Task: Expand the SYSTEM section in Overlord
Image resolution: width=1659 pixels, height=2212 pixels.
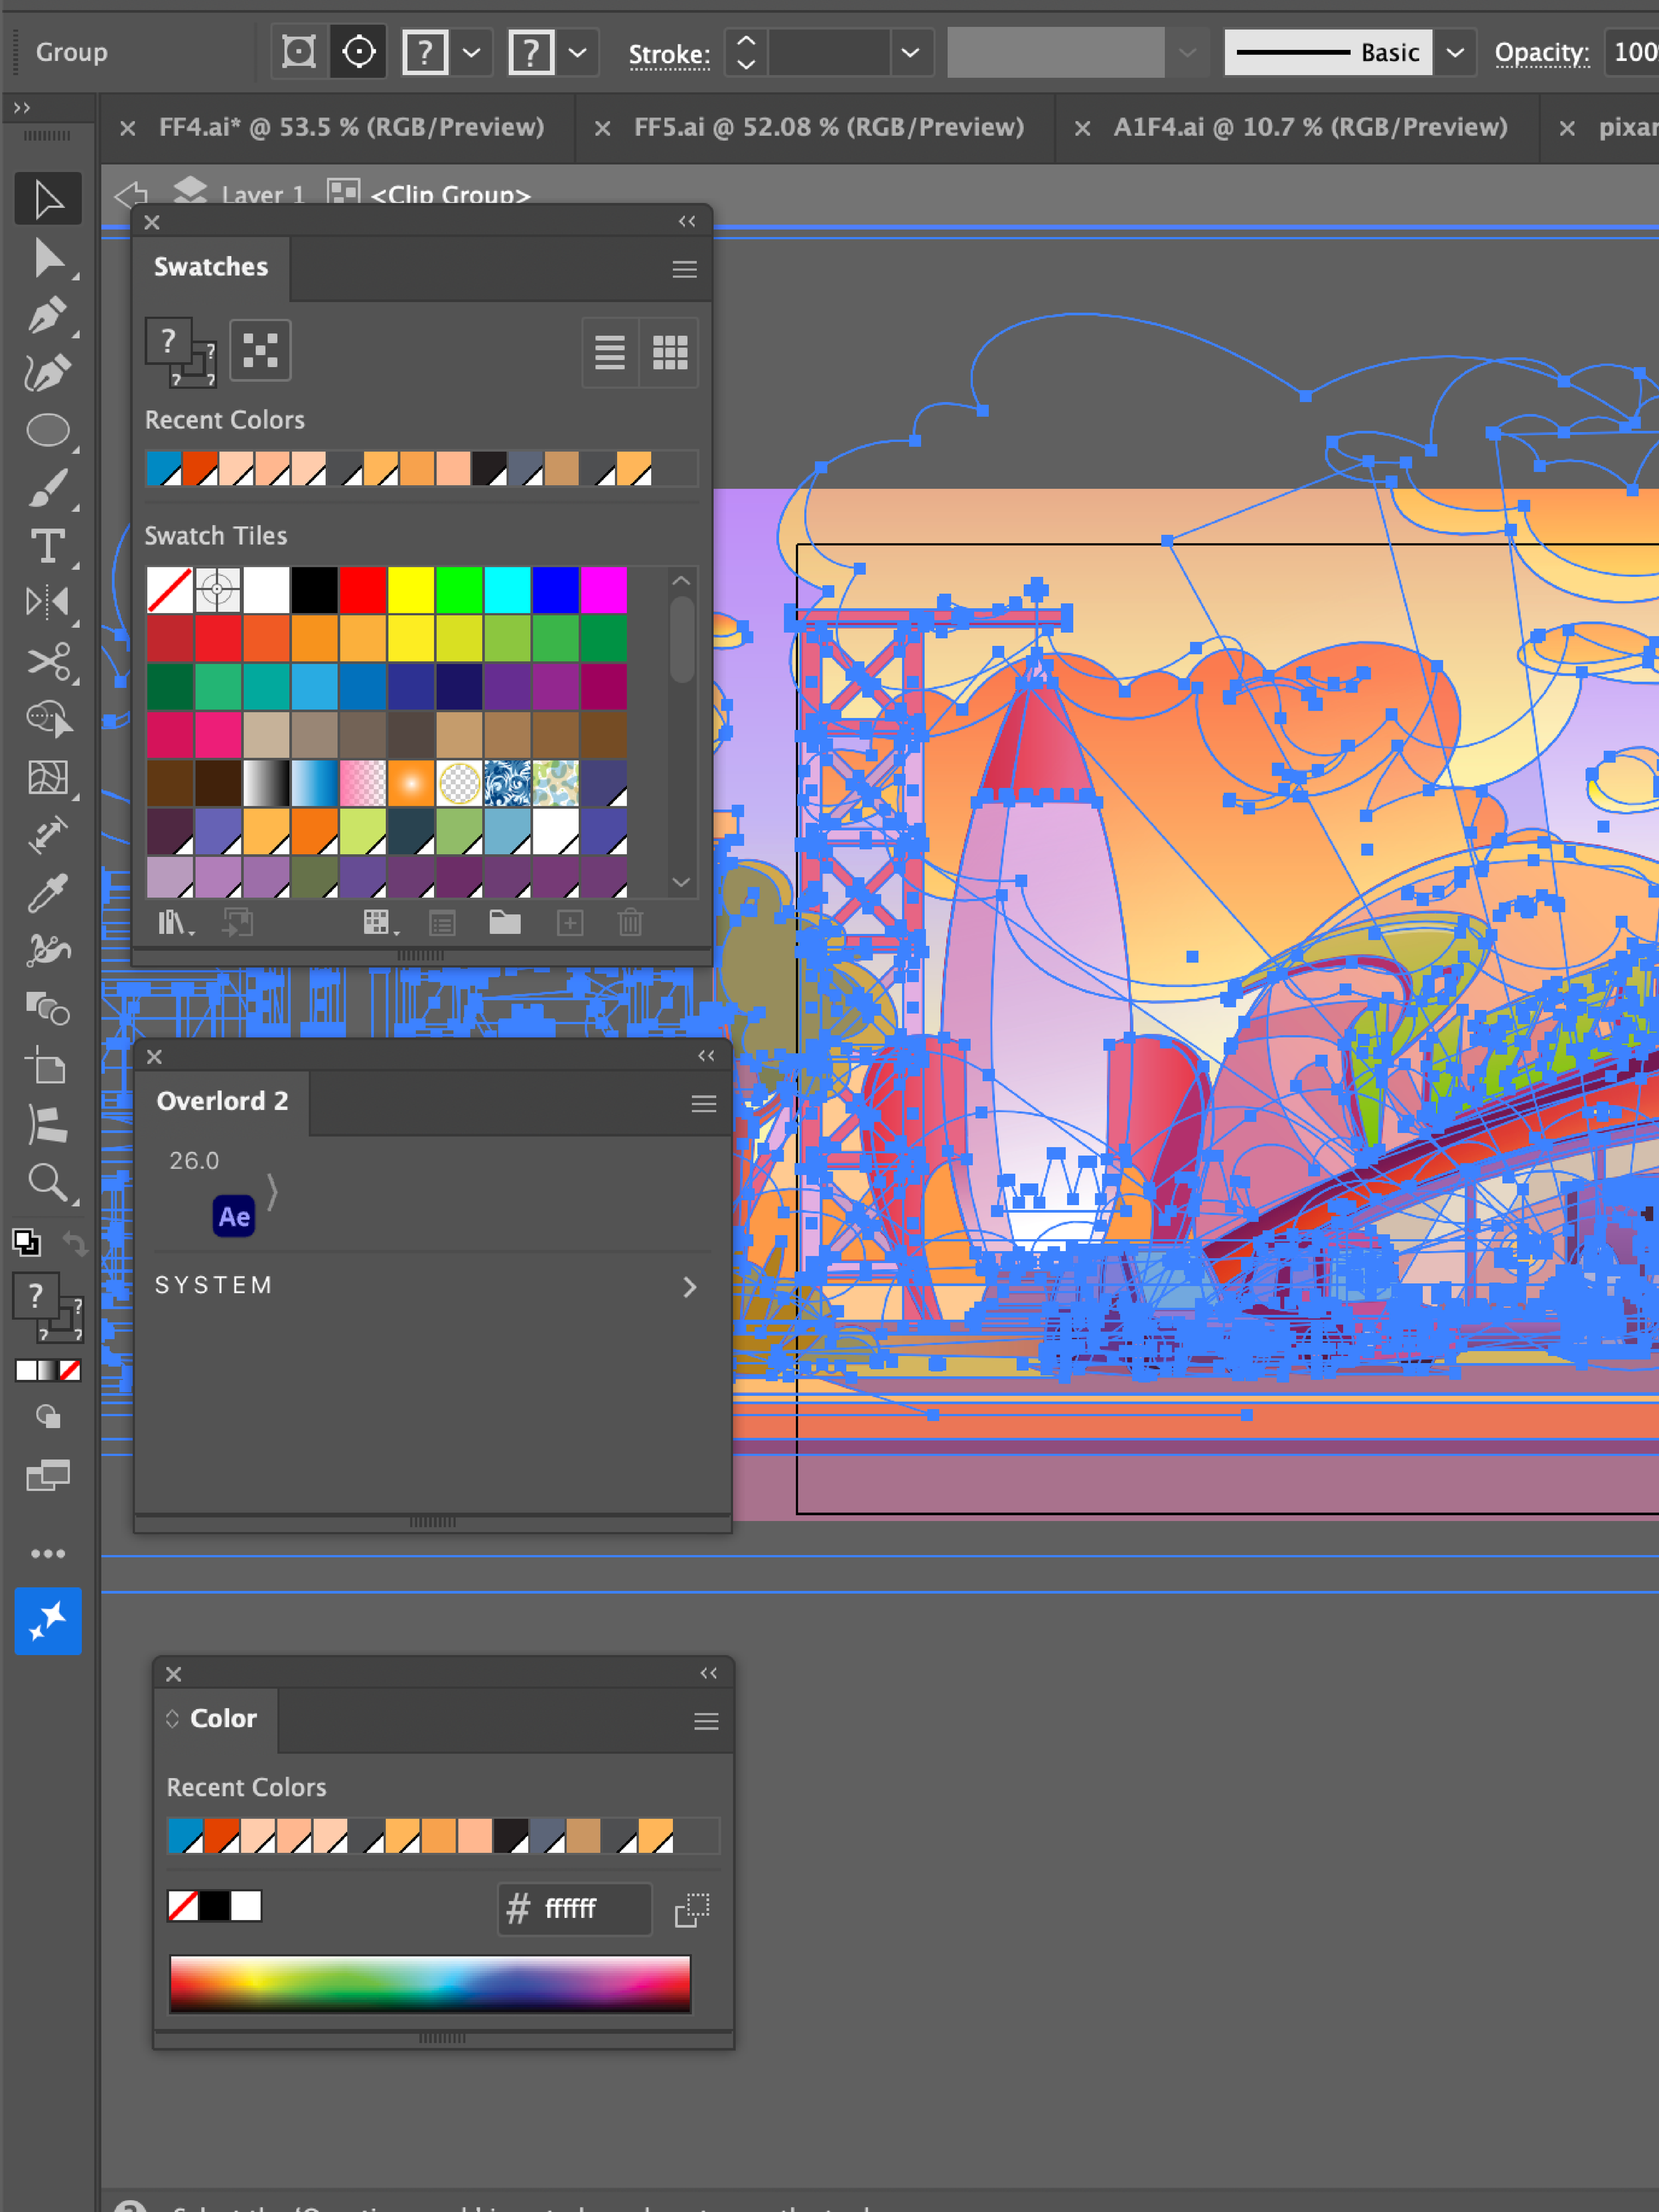Action: [689, 1286]
